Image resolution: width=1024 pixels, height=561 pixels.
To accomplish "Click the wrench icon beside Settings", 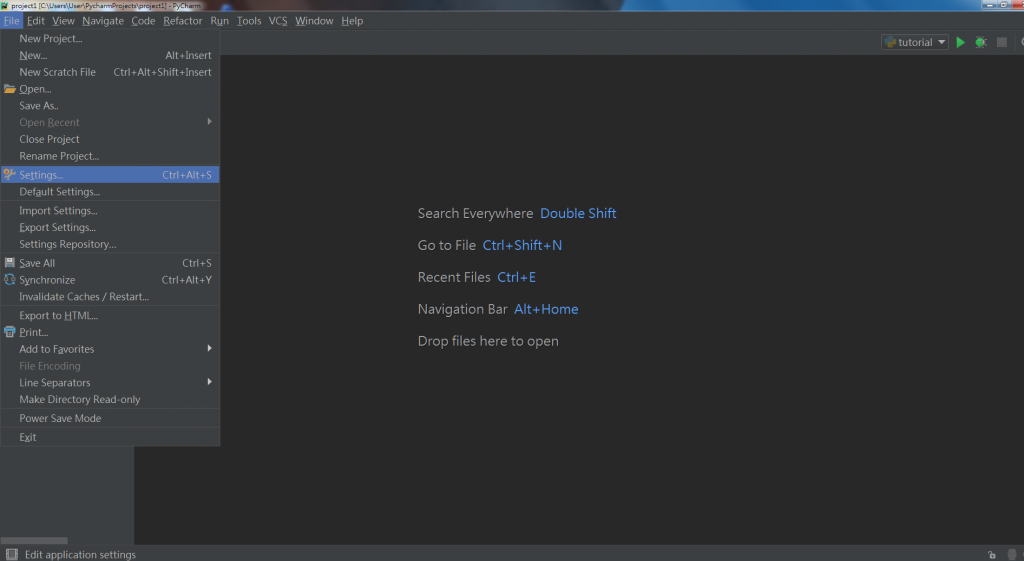I will pyautogui.click(x=9, y=174).
